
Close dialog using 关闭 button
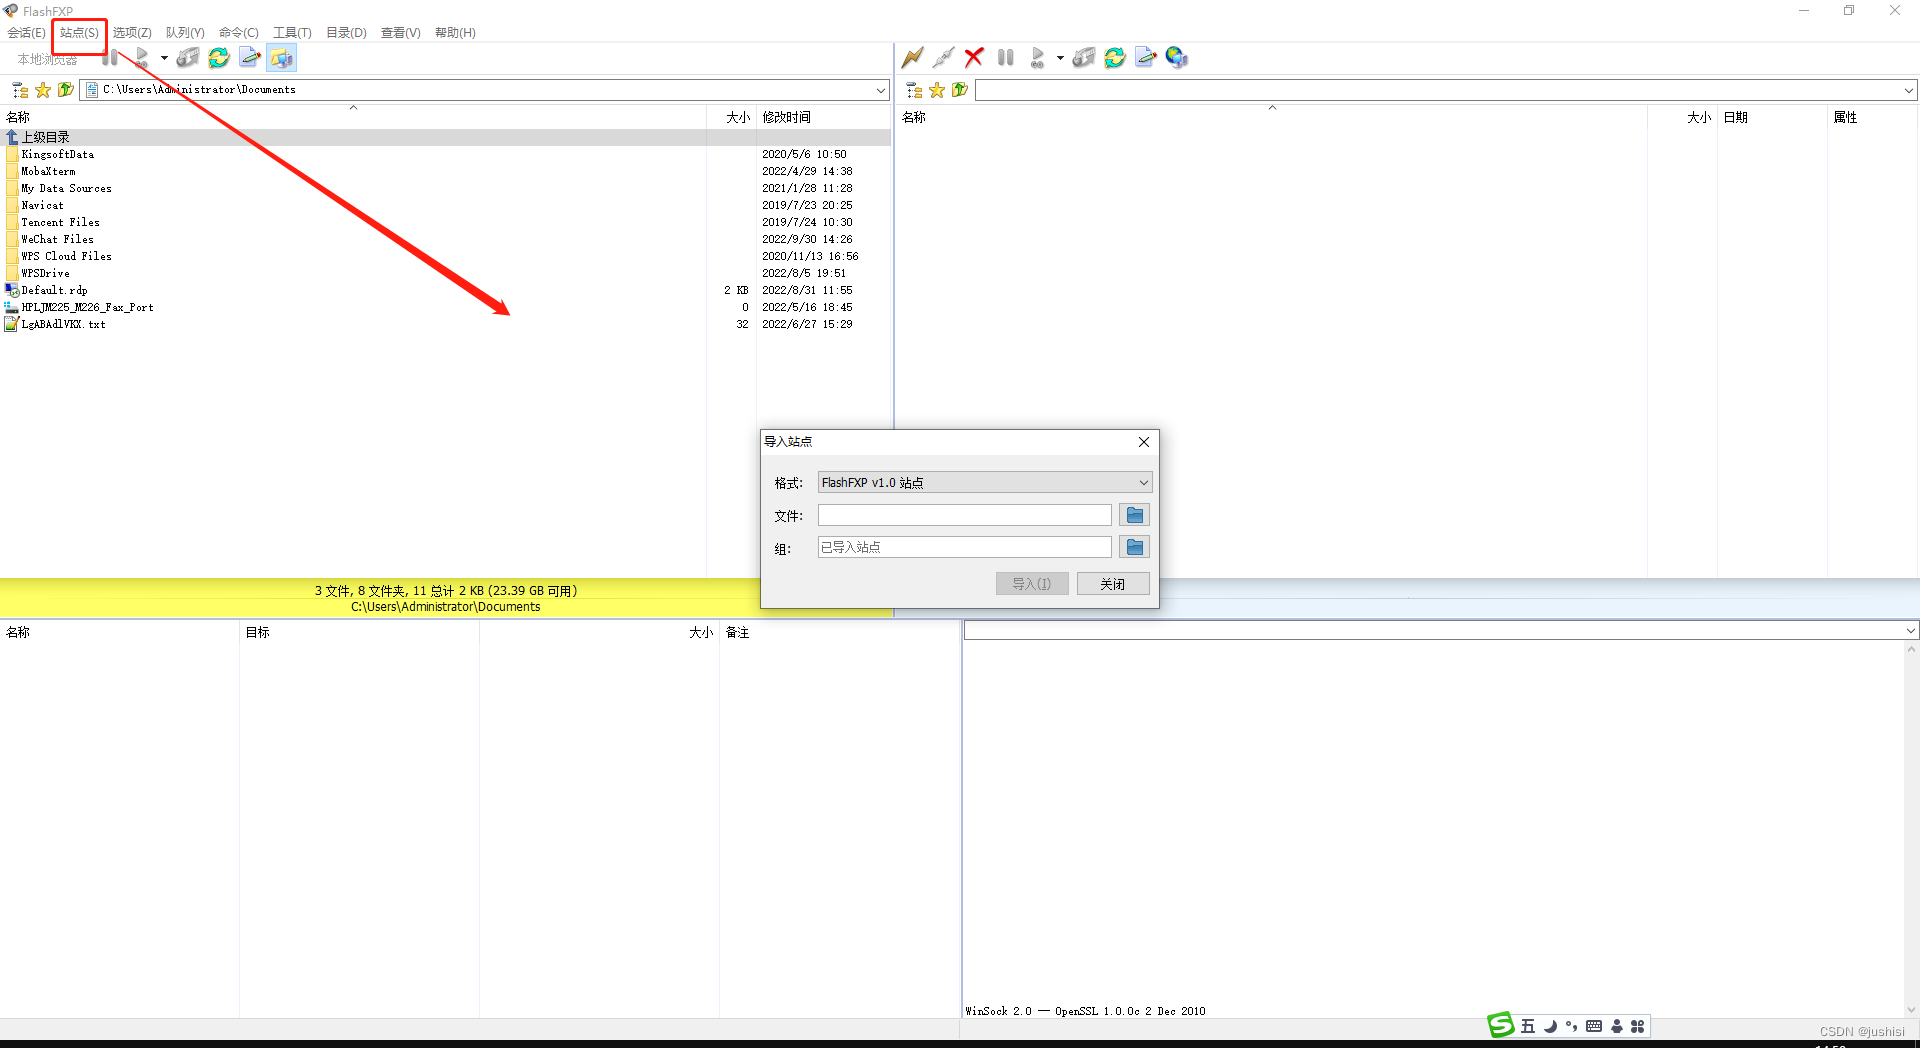point(1113,583)
